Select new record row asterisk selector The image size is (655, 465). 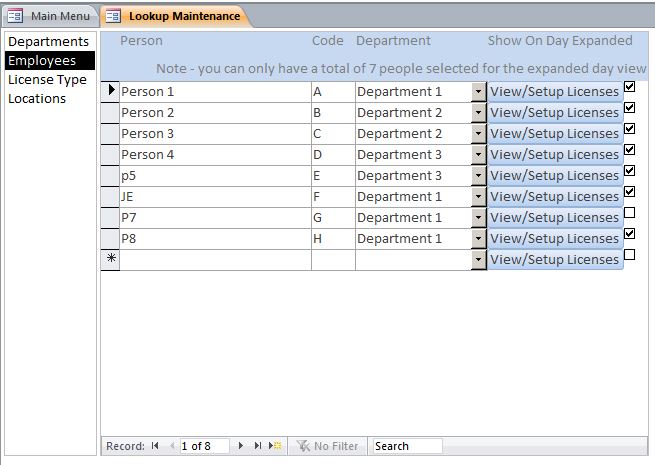(x=110, y=259)
